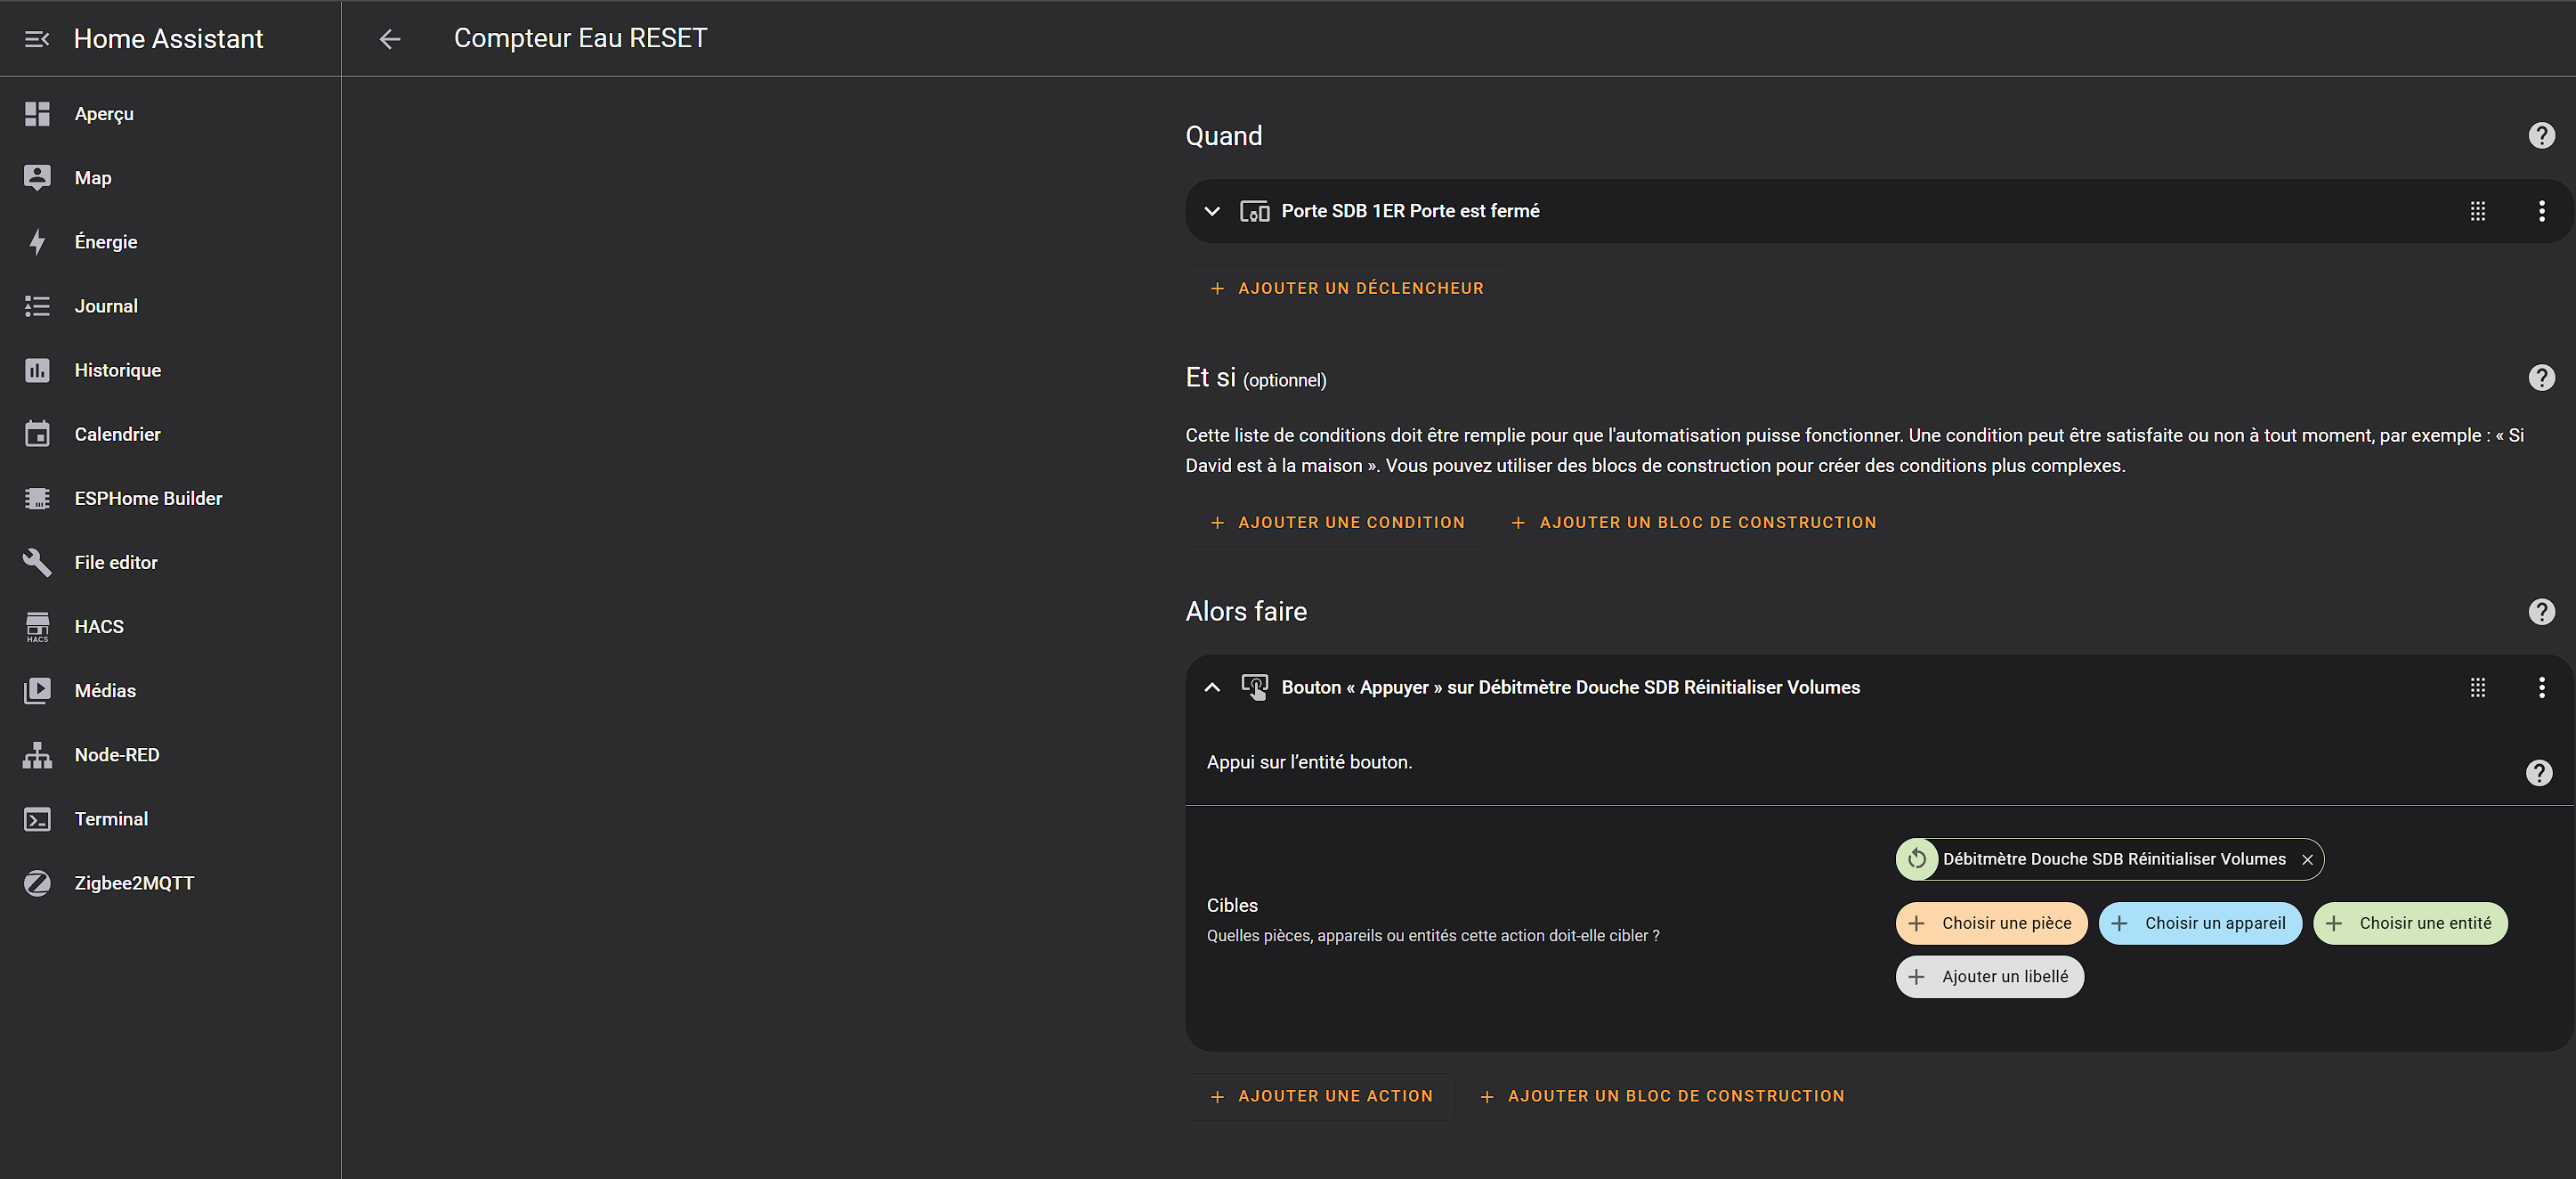Open the Journal menu item
The height and width of the screenshot is (1179, 2576).
click(170, 306)
